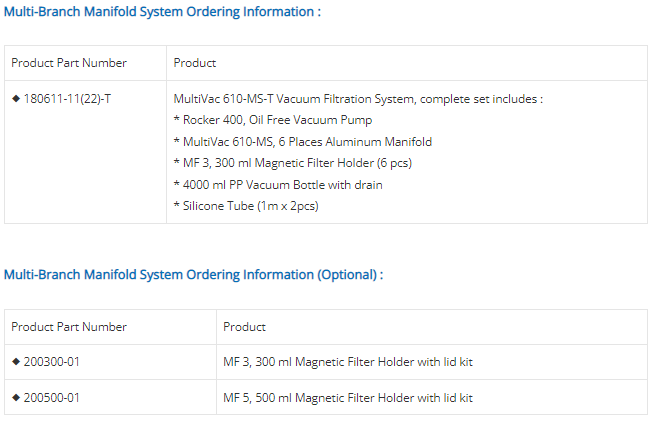Click the first table's Product Part Number header

[69, 63]
